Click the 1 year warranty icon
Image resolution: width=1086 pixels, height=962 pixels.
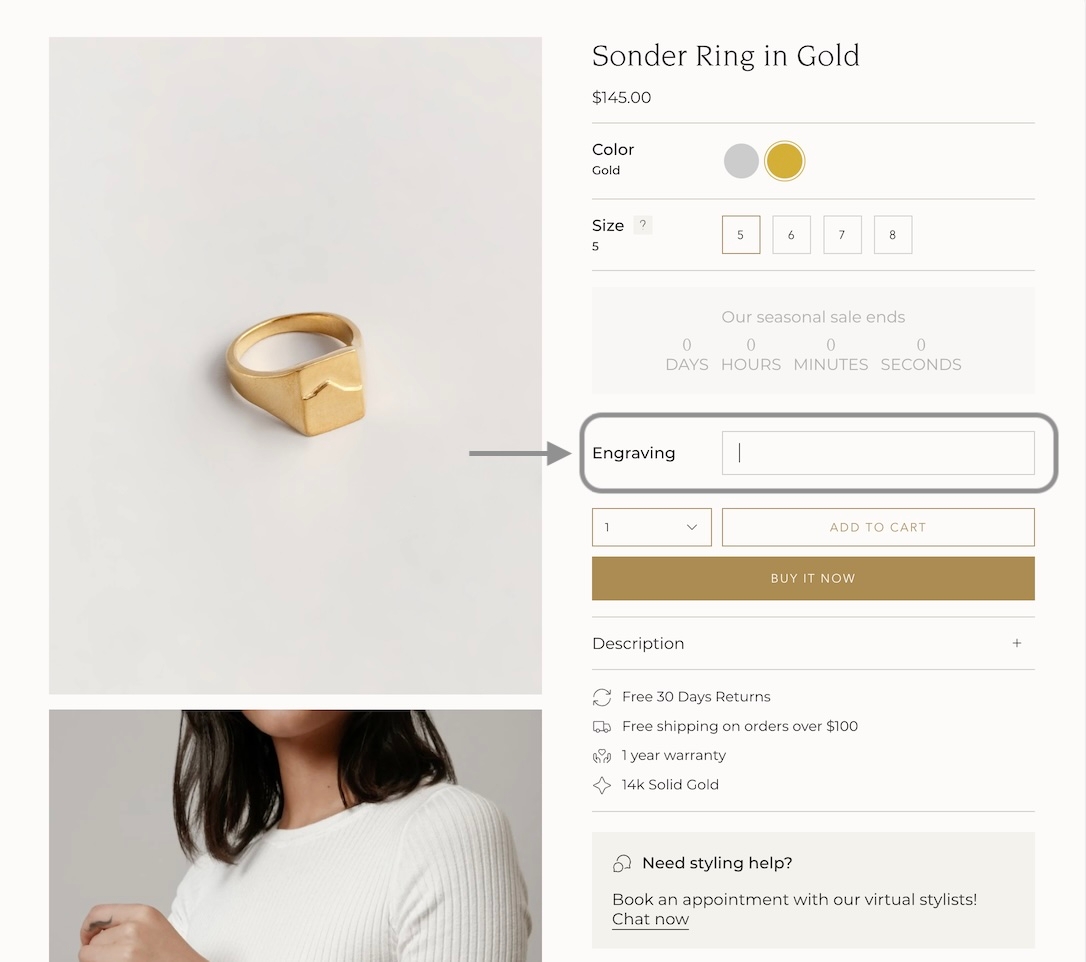(602, 756)
